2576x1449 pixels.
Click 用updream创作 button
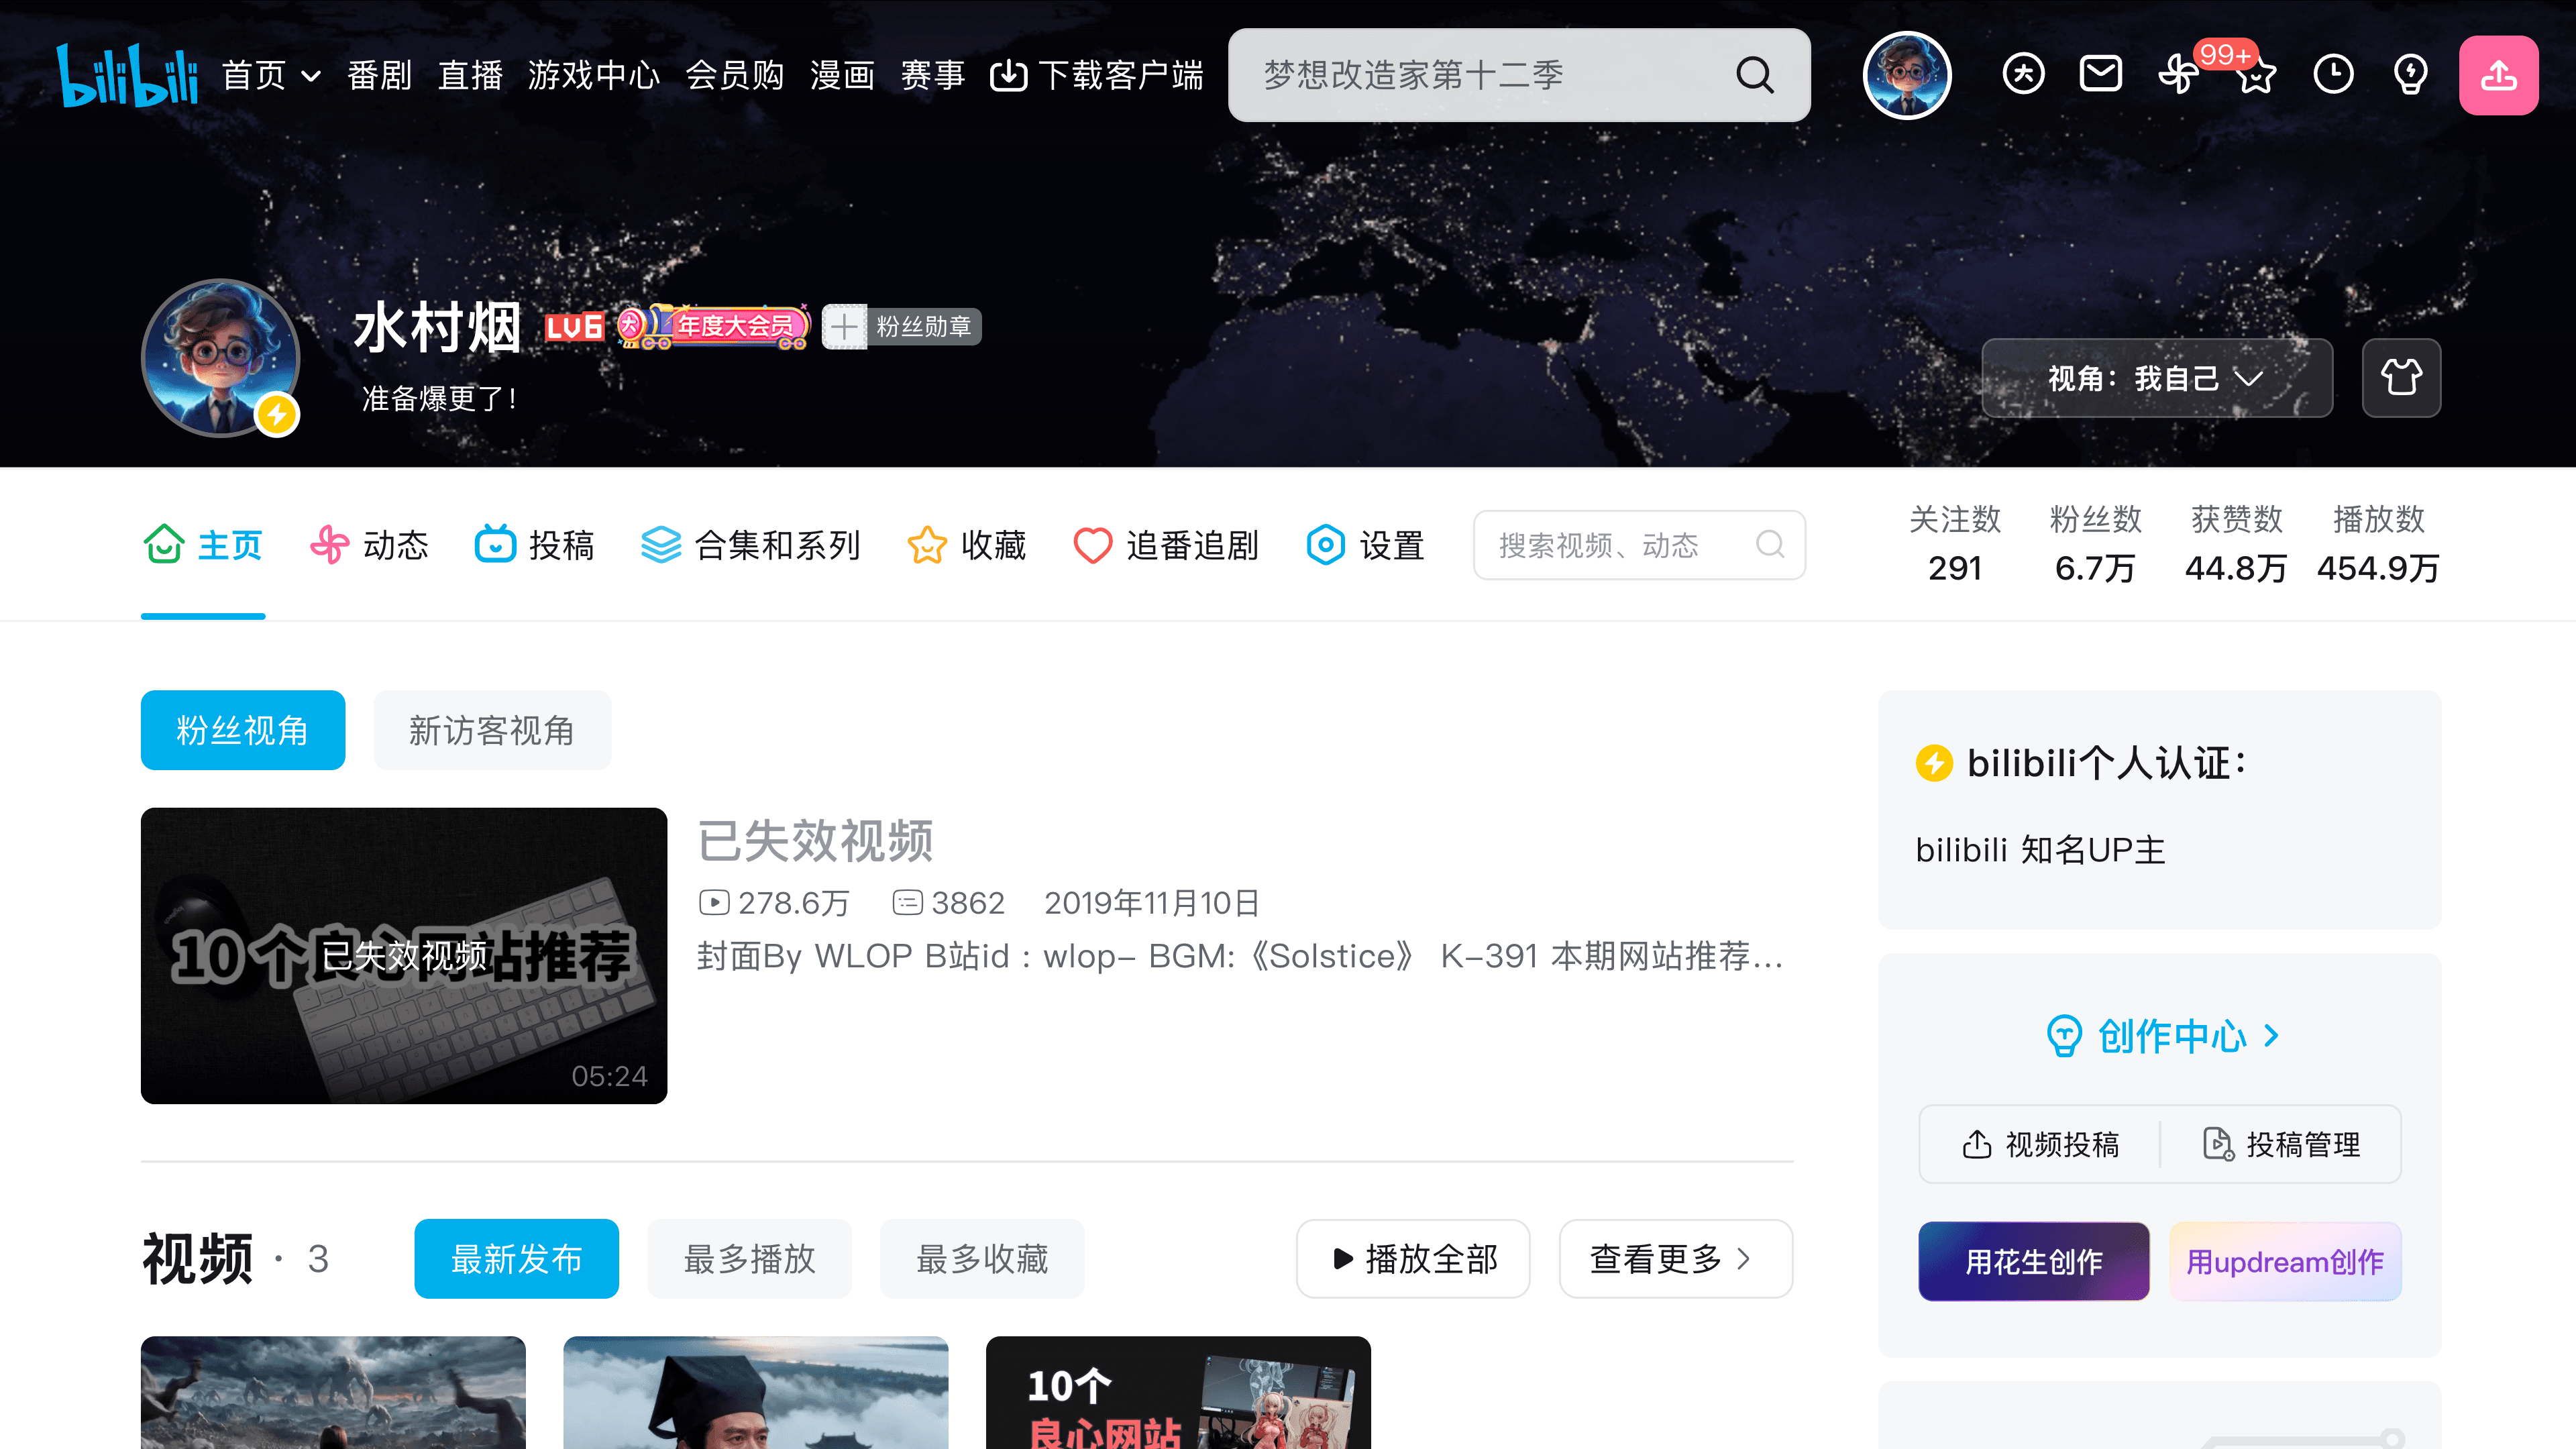[2285, 1261]
